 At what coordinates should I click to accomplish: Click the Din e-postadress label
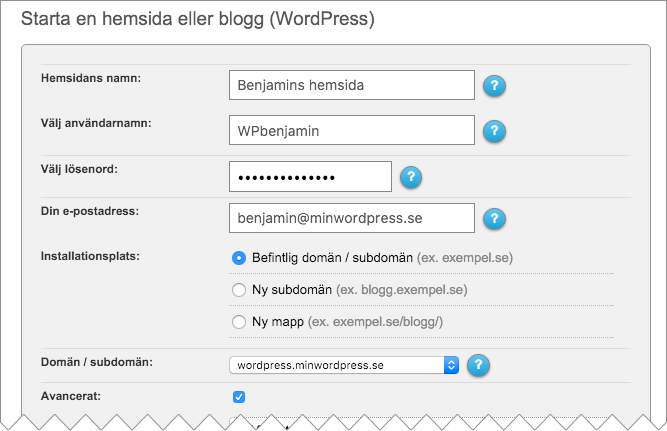click(x=90, y=211)
